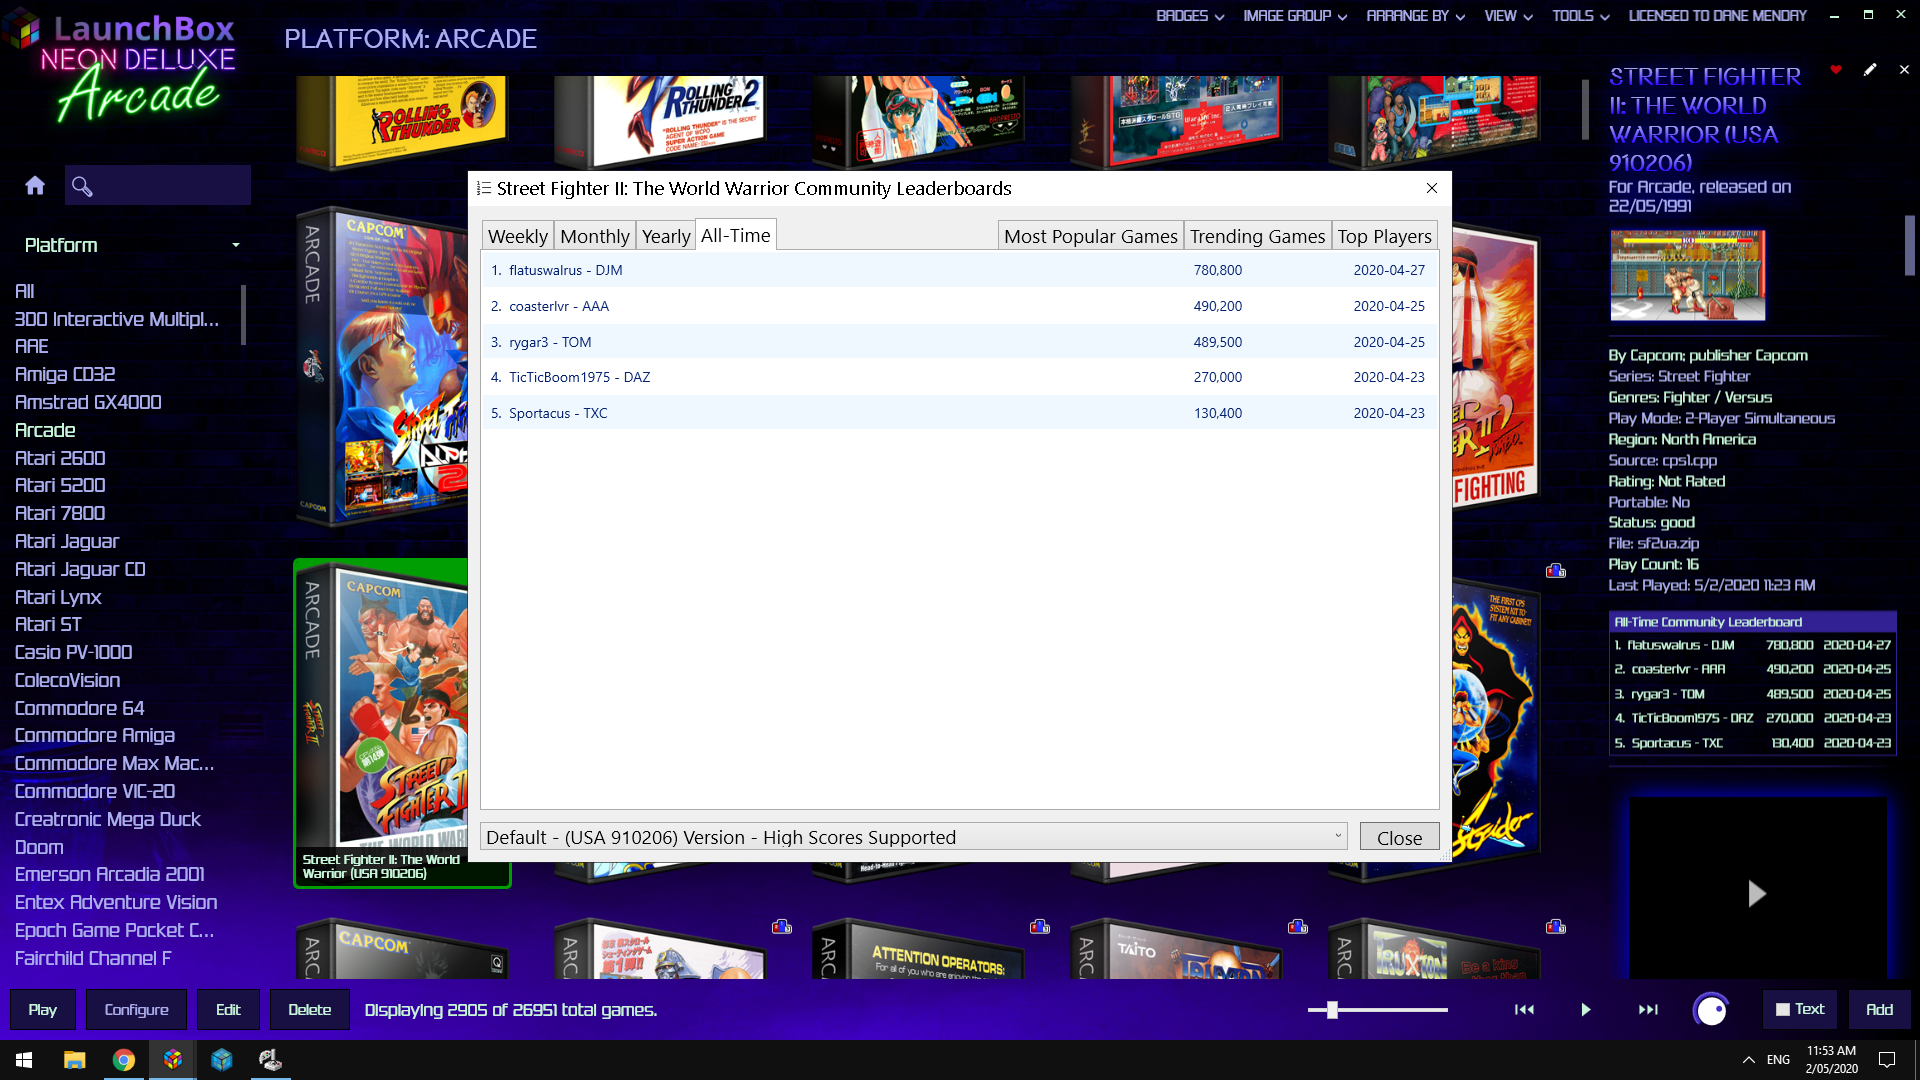Screen dimensions: 1920x1080
Task: Open Chrome from taskbar
Action: tap(124, 1060)
